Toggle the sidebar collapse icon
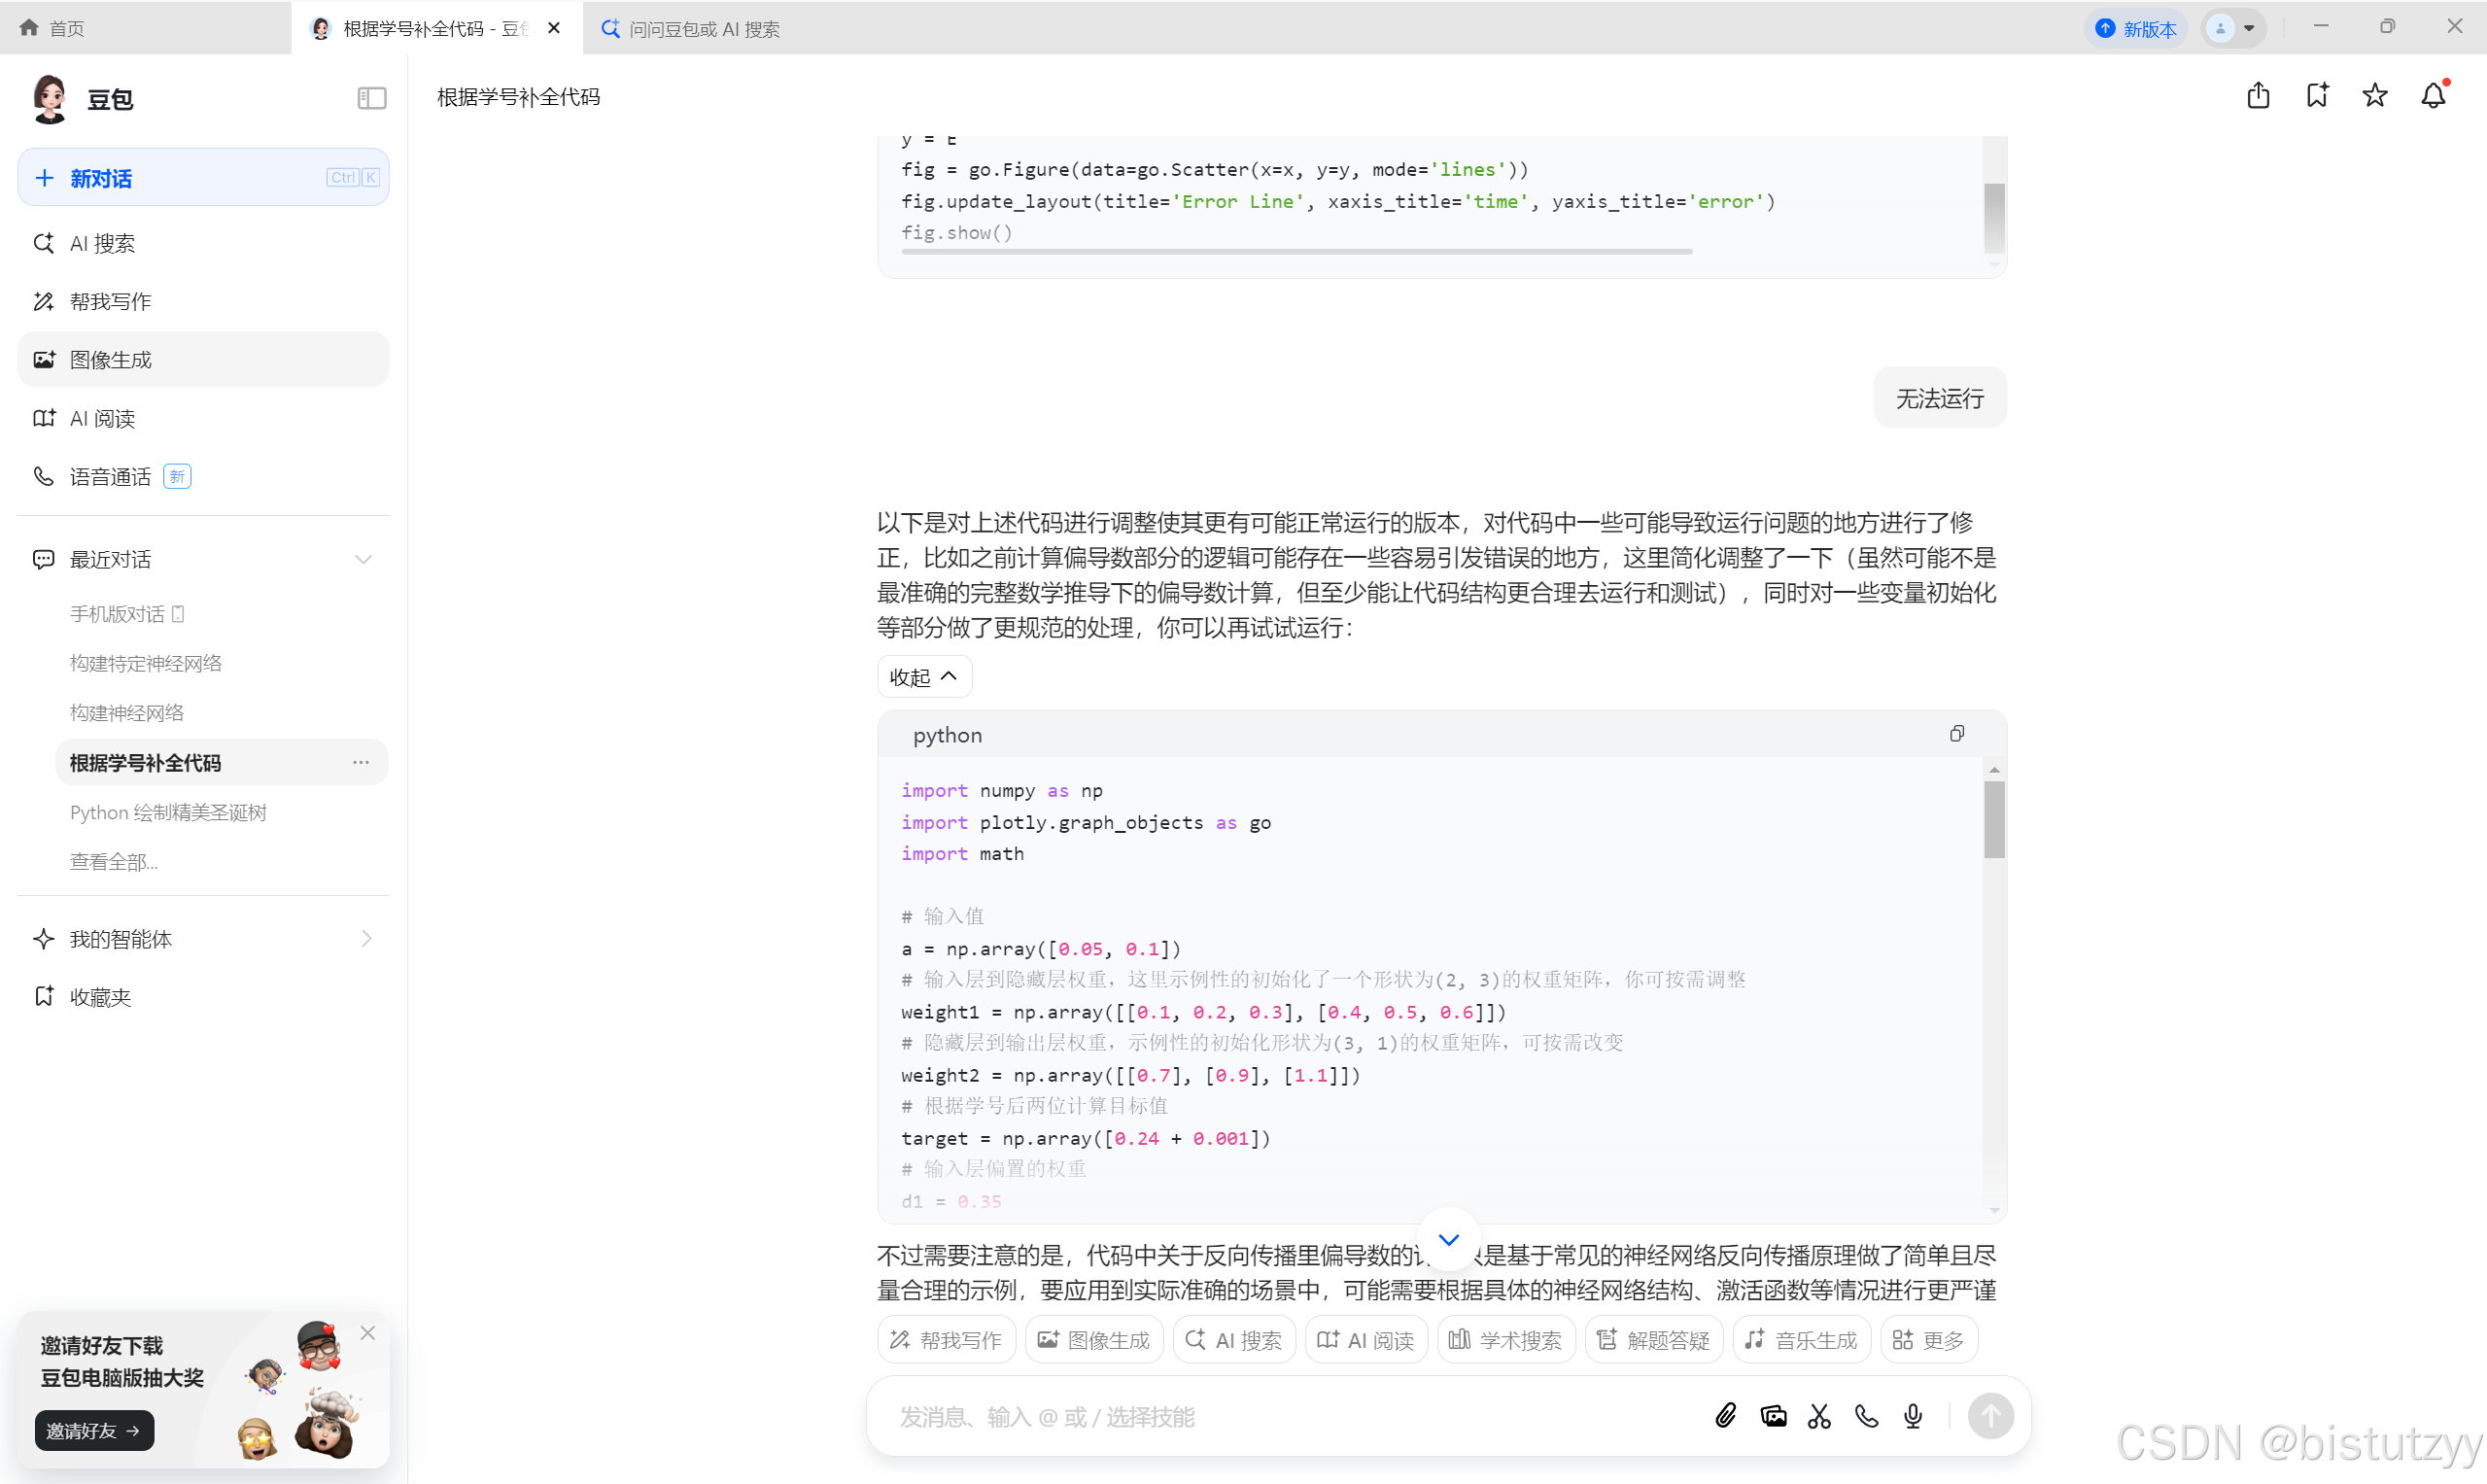Screen dimensions: 2487x1484 tap(371, 98)
